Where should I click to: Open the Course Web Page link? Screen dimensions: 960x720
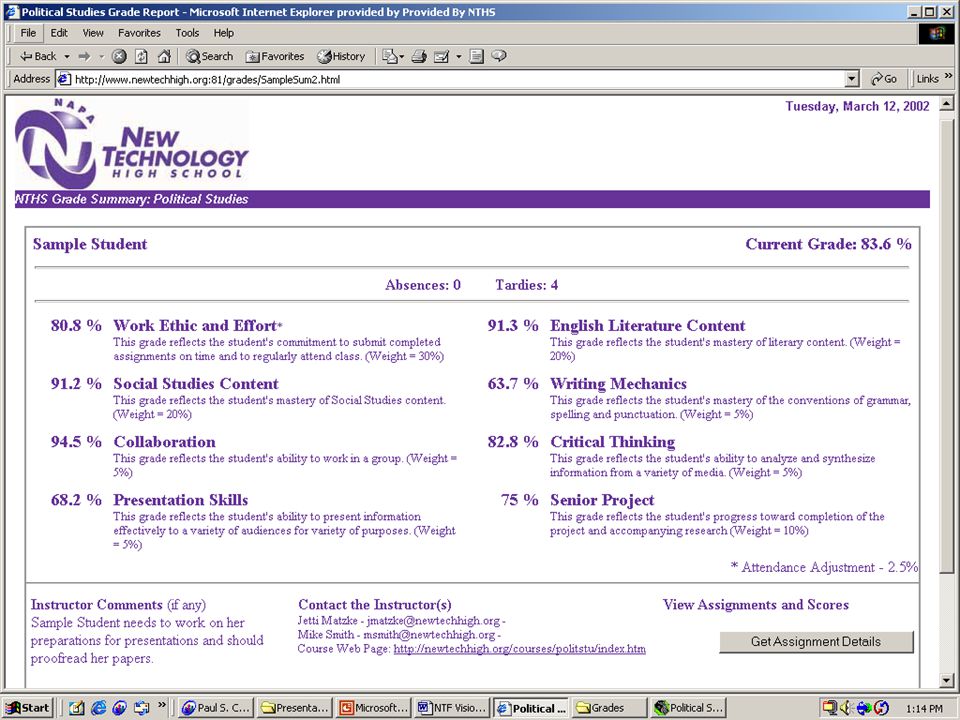(x=519, y=648)
